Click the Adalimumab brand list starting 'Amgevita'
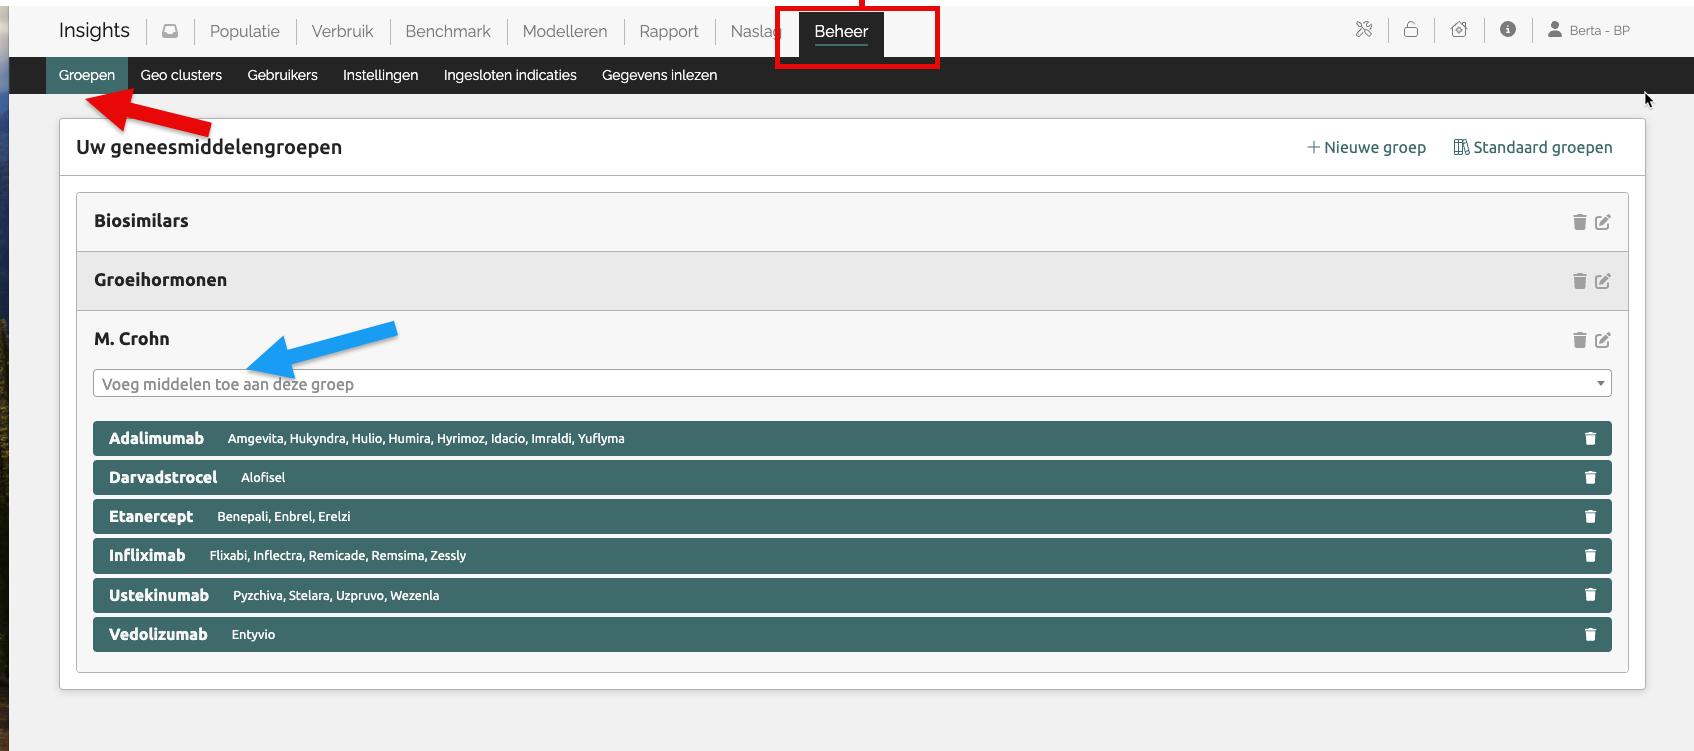Viewport: 1694px width, 751px height. click(x=426, y=438)
